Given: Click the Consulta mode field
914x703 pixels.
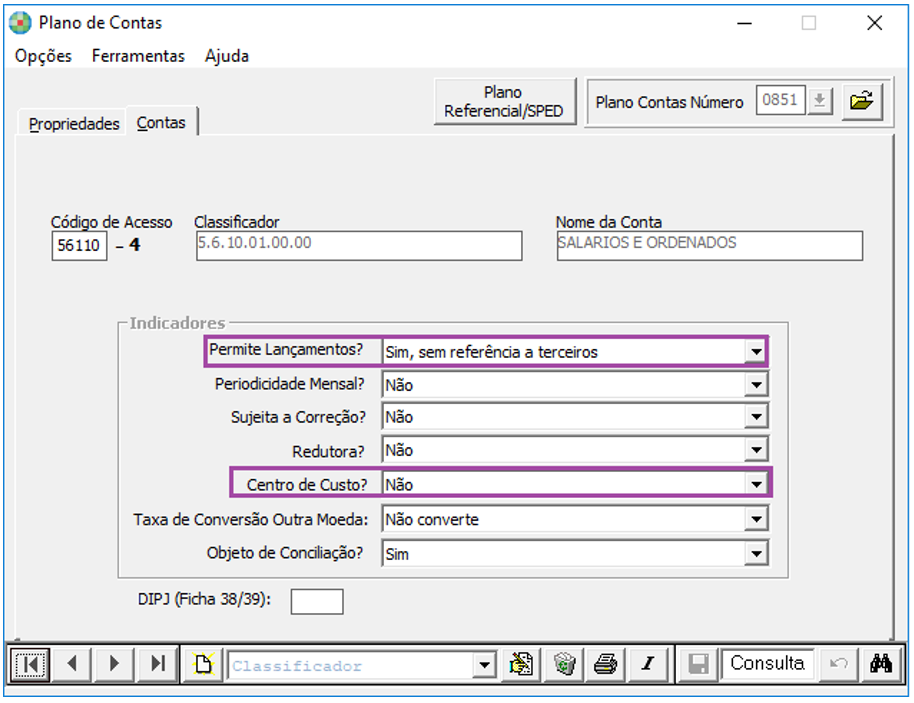Looking at the screenshot, I should (767, 663).
